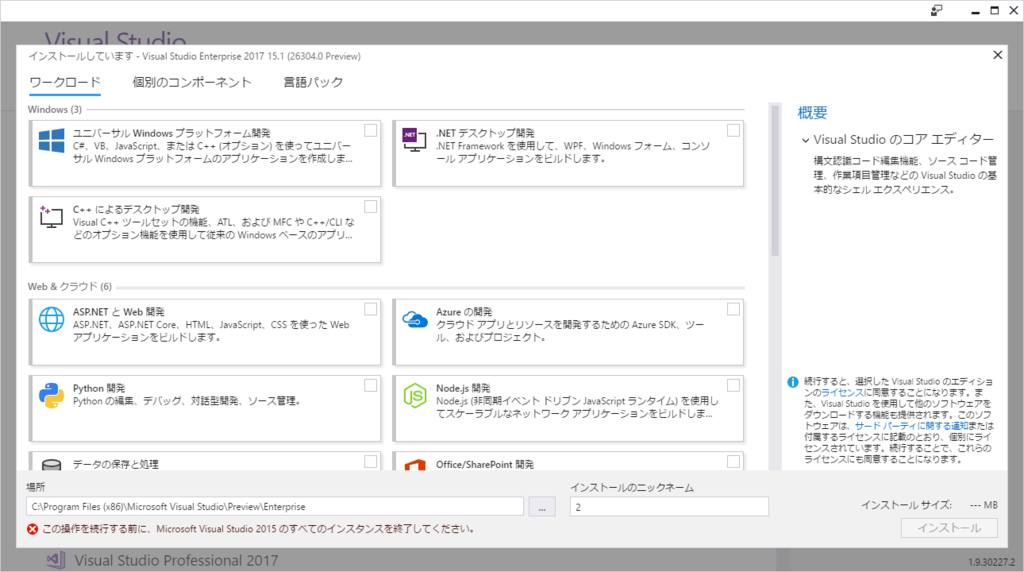Close the installer dialog with X
This screenshot has height=572, width=1024.
(x=997, y=55)
